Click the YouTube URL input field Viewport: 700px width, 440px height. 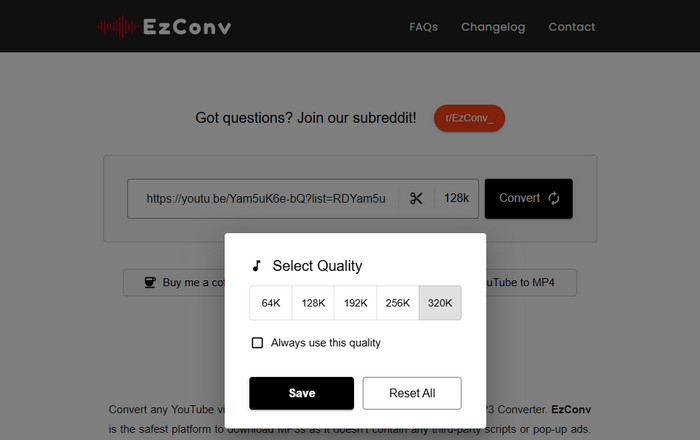click(264, 198)
